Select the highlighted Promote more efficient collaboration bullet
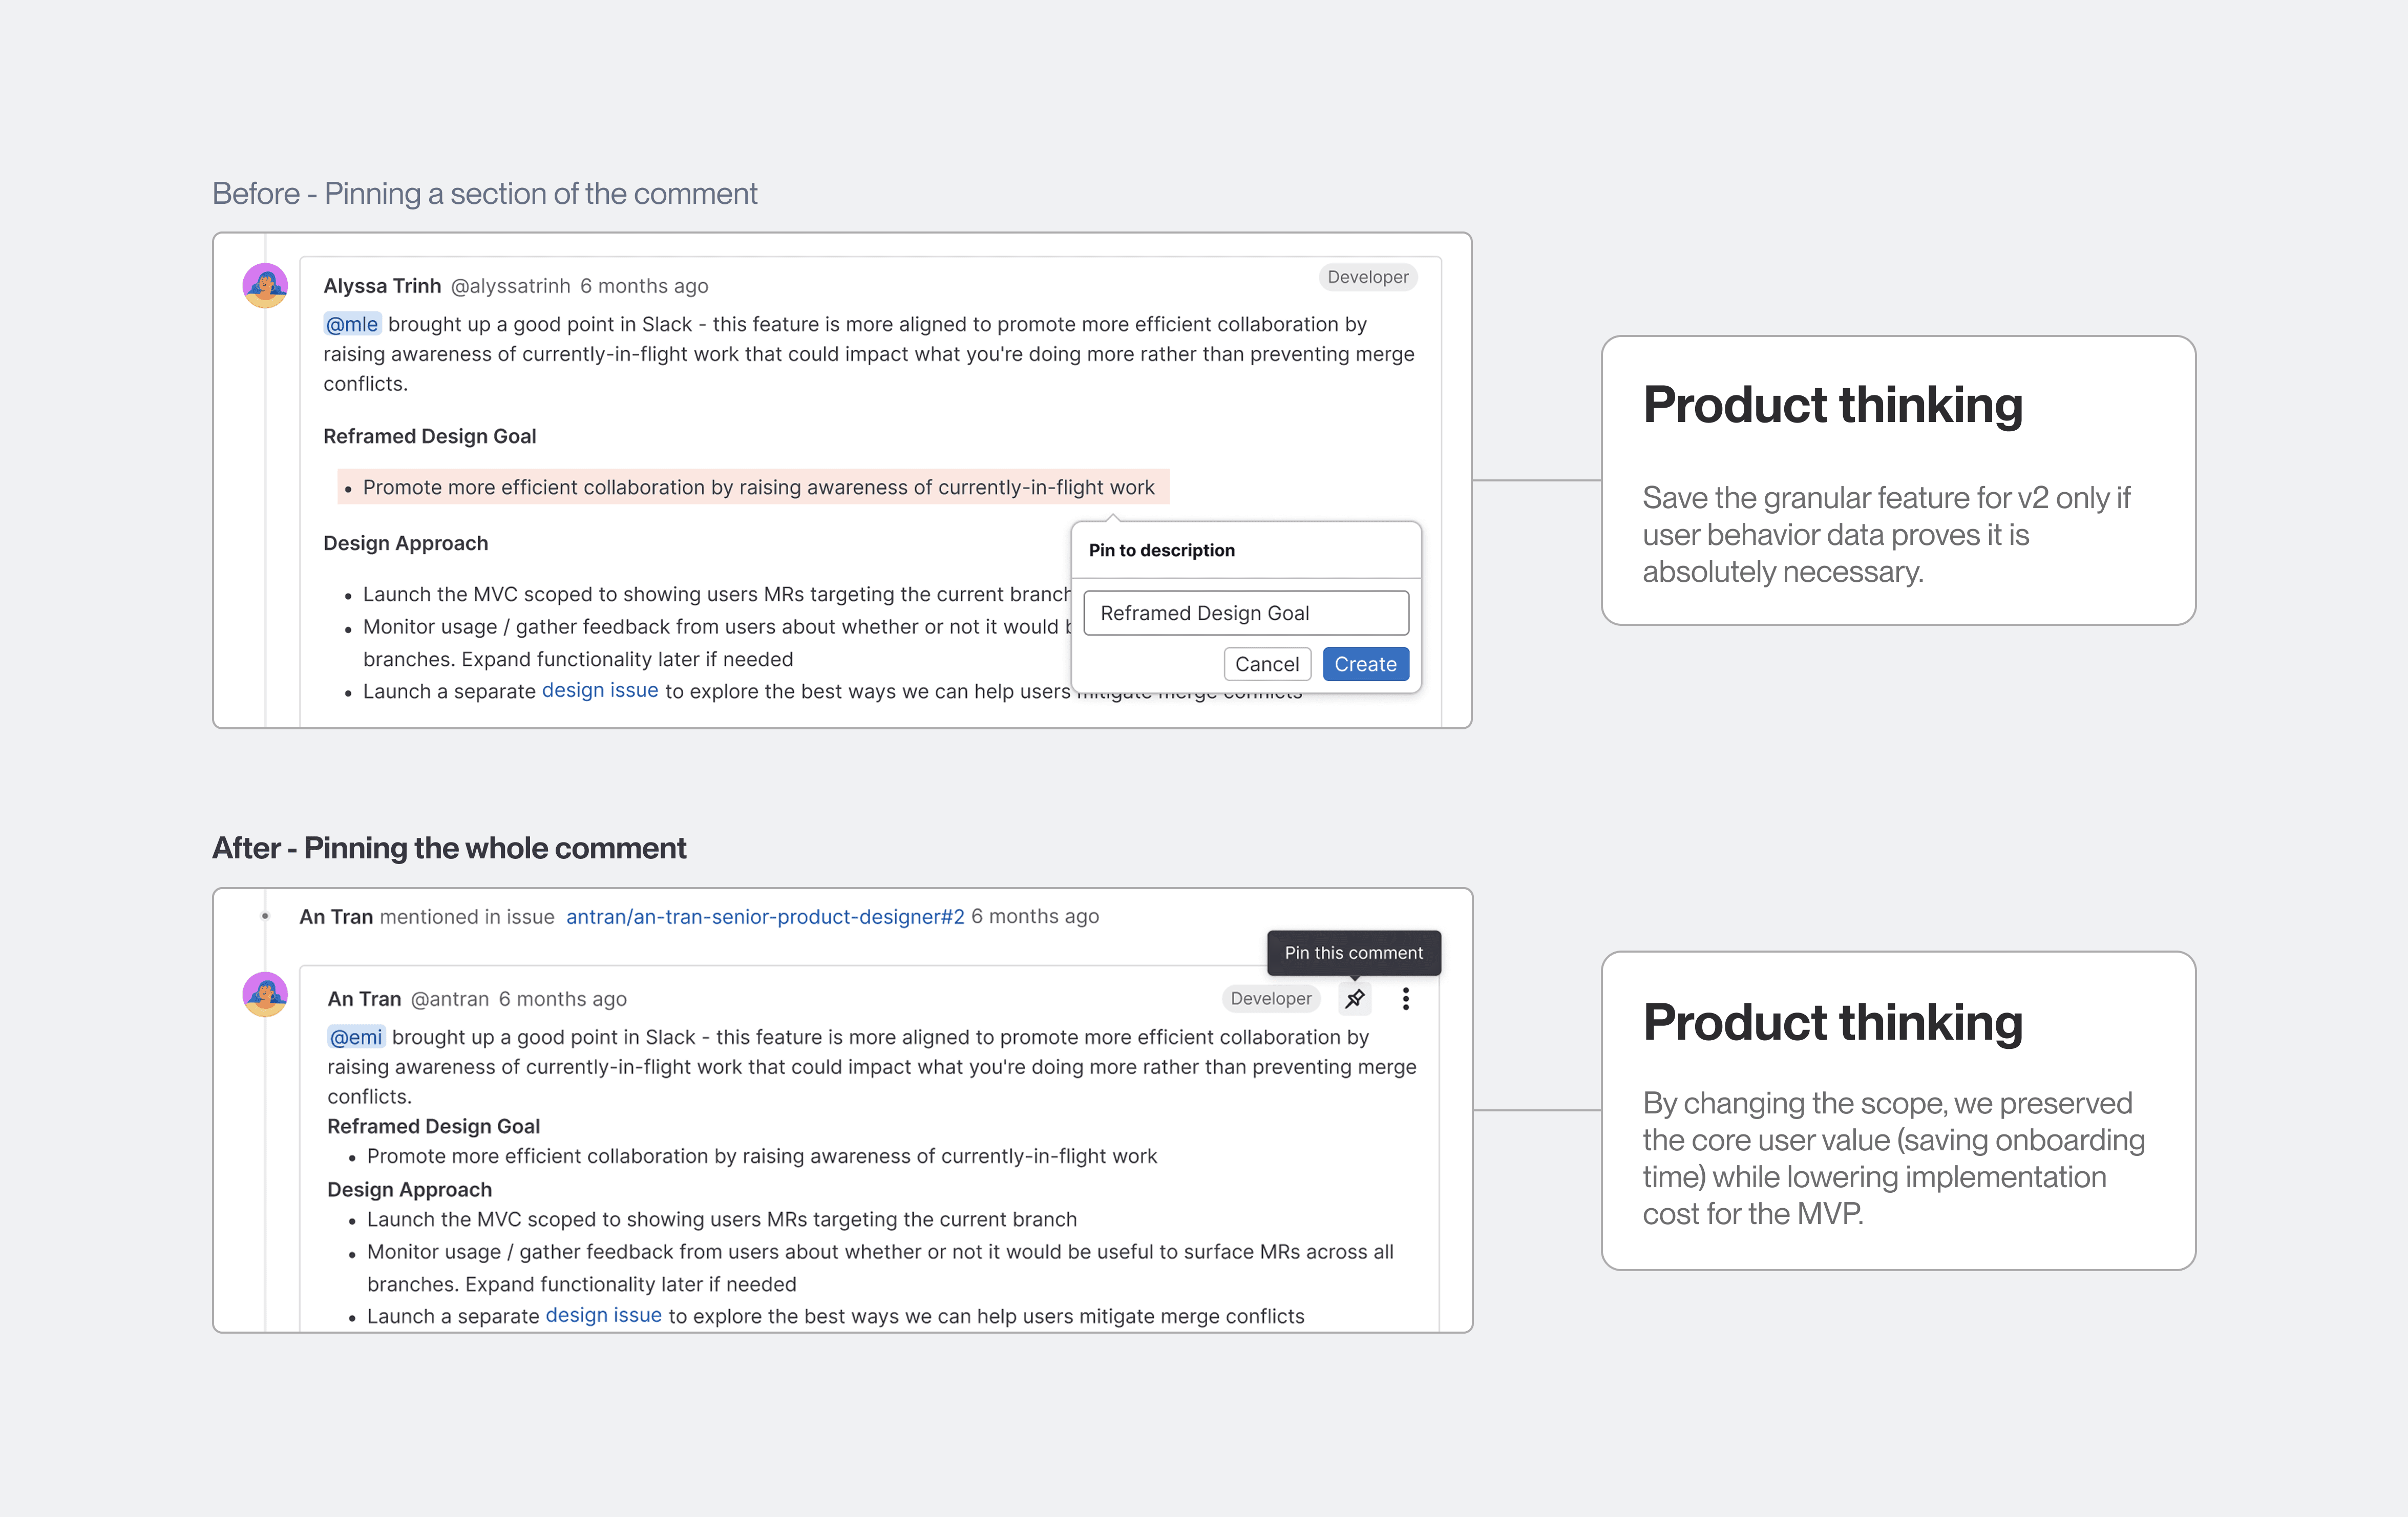This screenshot has height=1517, width=2408. tap(753, 487)
